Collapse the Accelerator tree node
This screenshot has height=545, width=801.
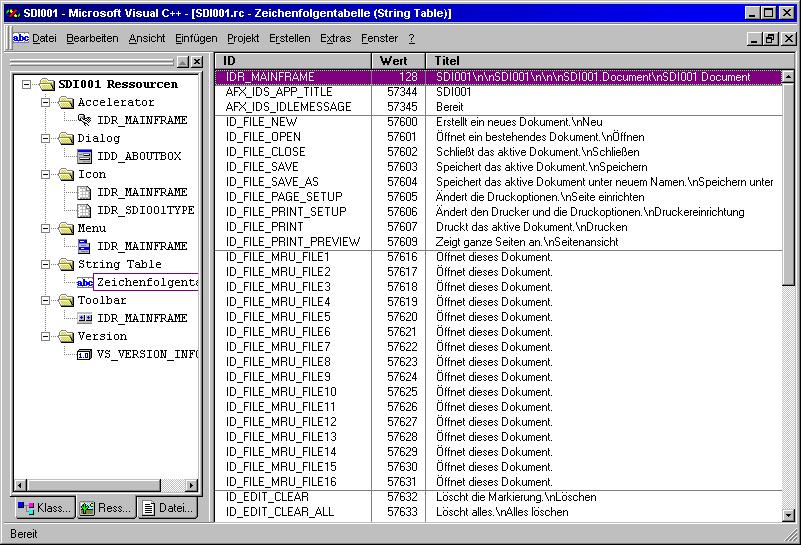[x=45, y=103]
